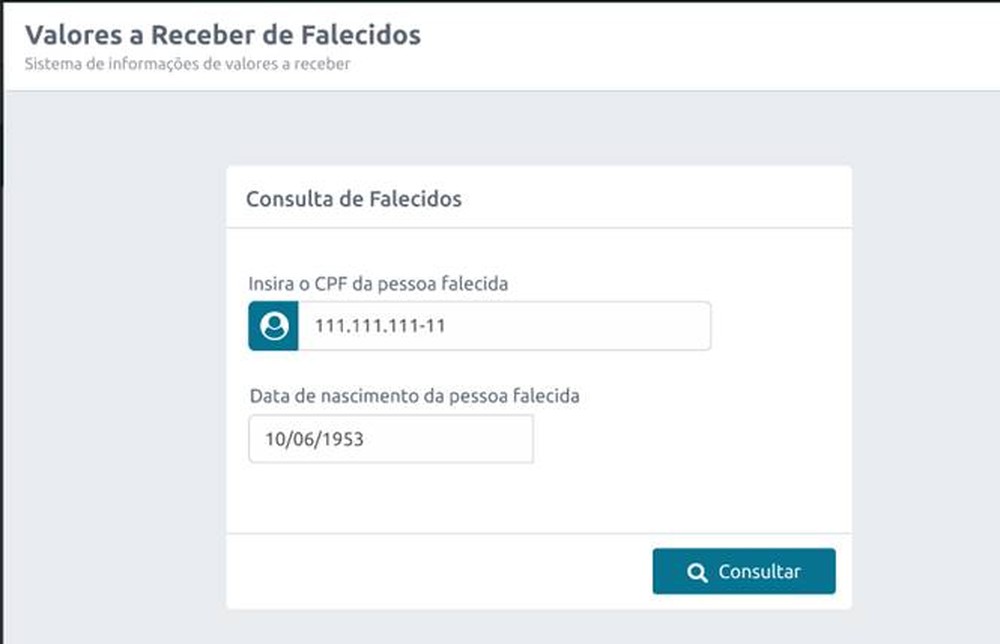Focus the birth date field showing 10/06/1953
1000x644 pixels.
pyautogui.click(x=391, y=439)
